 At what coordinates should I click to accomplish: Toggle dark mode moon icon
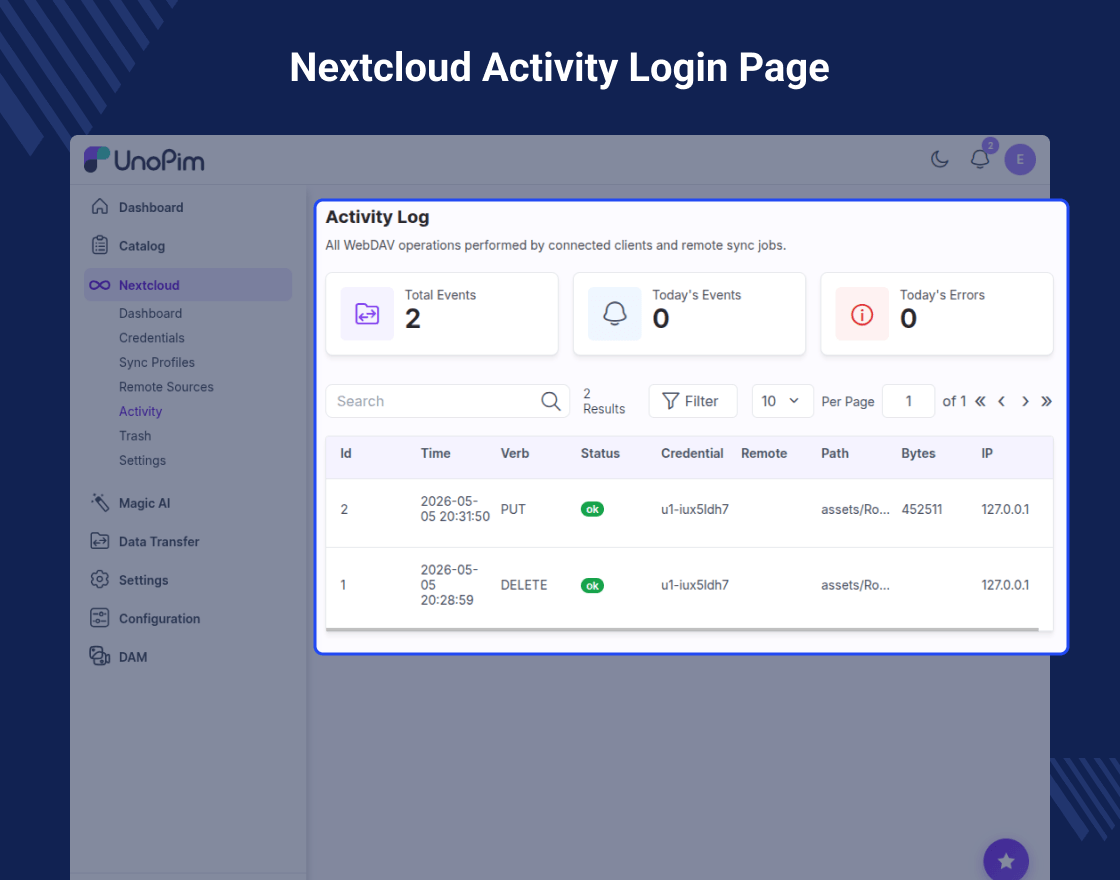click(939, 159)
